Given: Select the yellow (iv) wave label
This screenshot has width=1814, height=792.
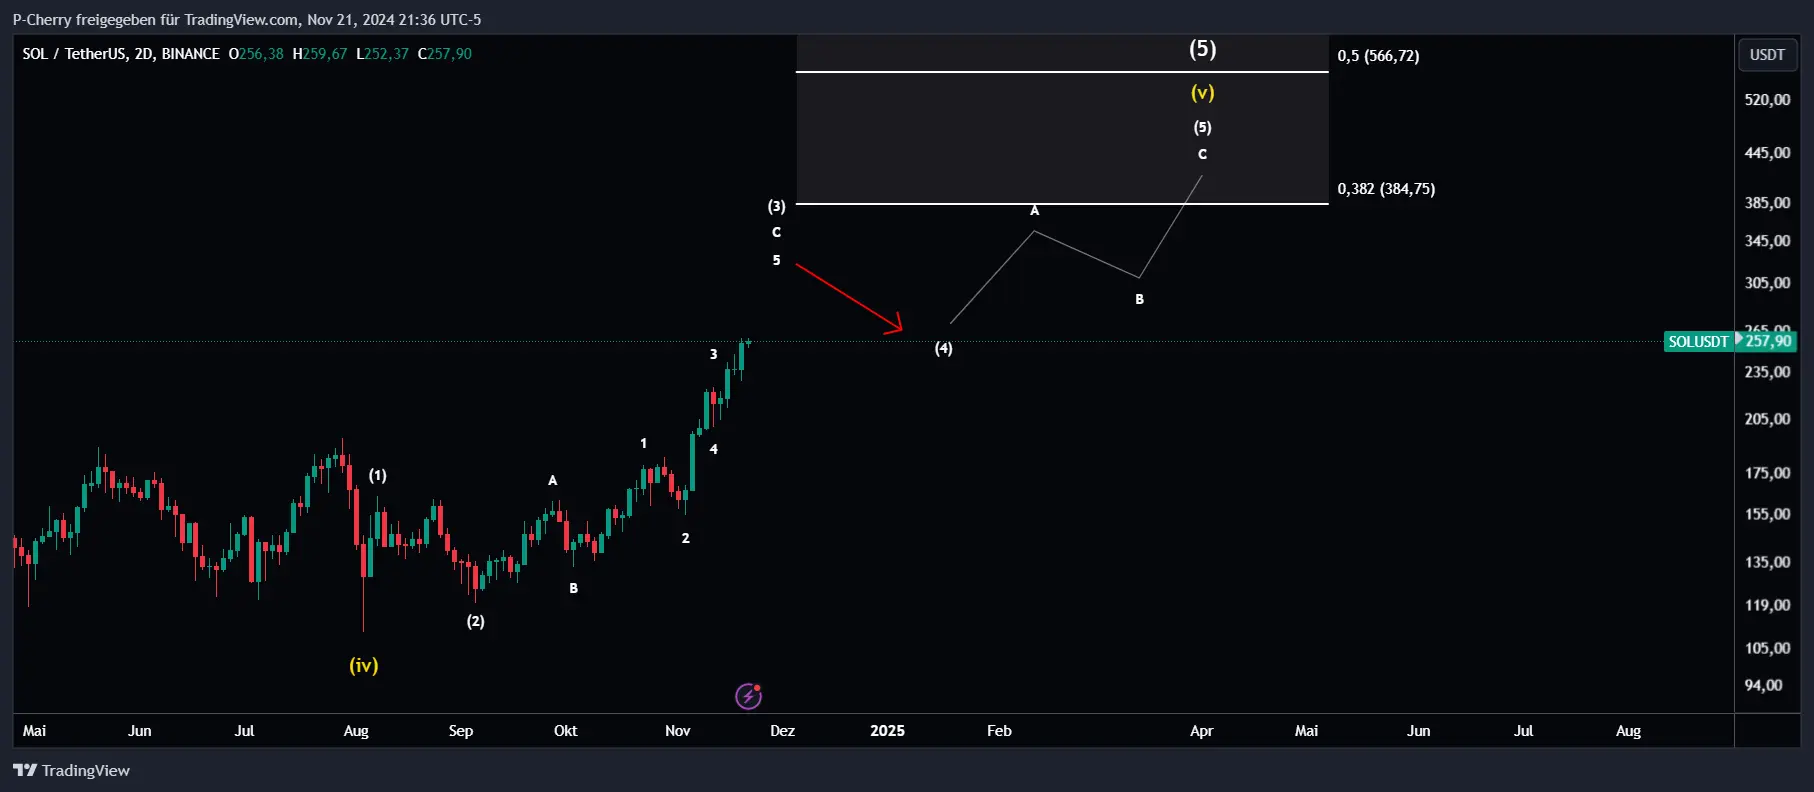Looking at the screenshot, I should [x=364, y=665].
